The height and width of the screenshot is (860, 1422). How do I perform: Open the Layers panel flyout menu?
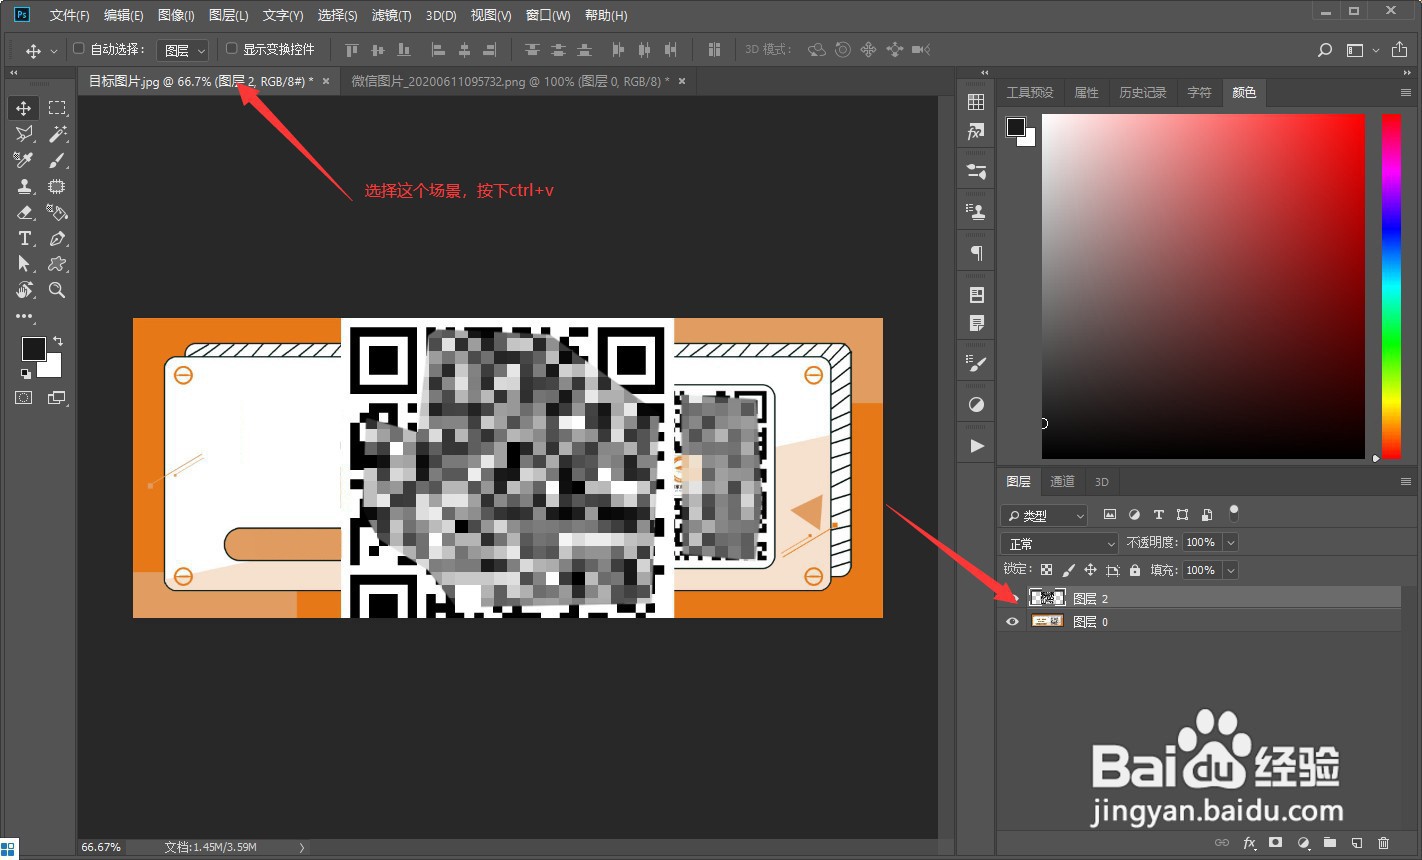coord(1405,482)
